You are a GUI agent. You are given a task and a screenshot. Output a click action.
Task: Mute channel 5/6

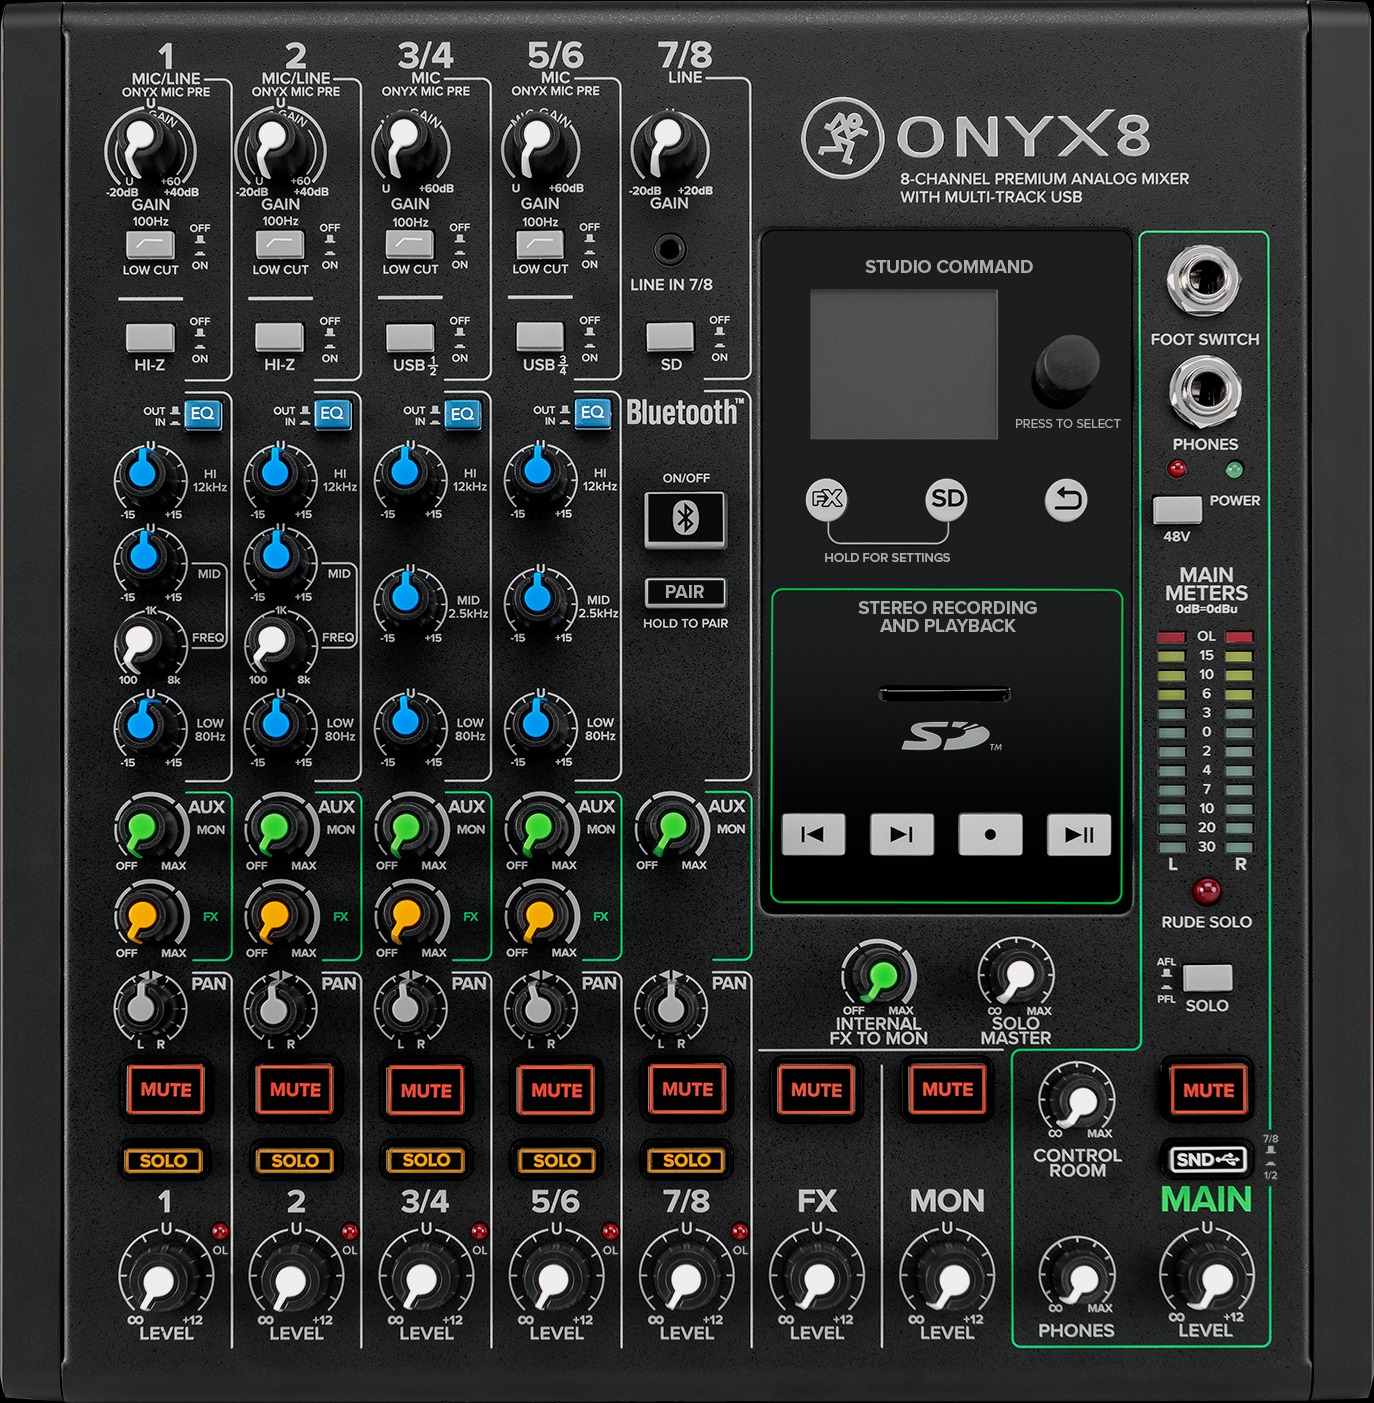[557, 1090]
